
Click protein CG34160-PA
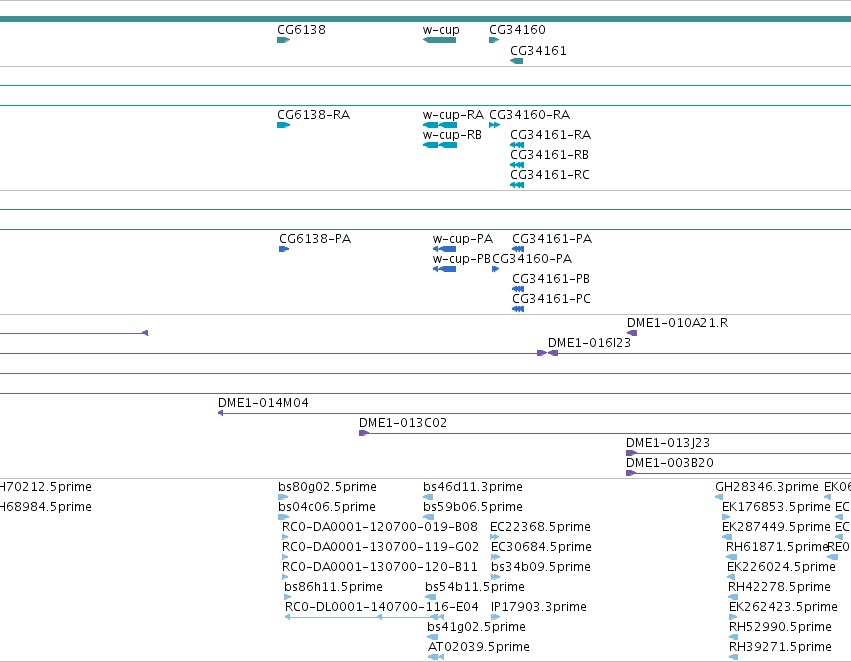click(x=532, y=259)
